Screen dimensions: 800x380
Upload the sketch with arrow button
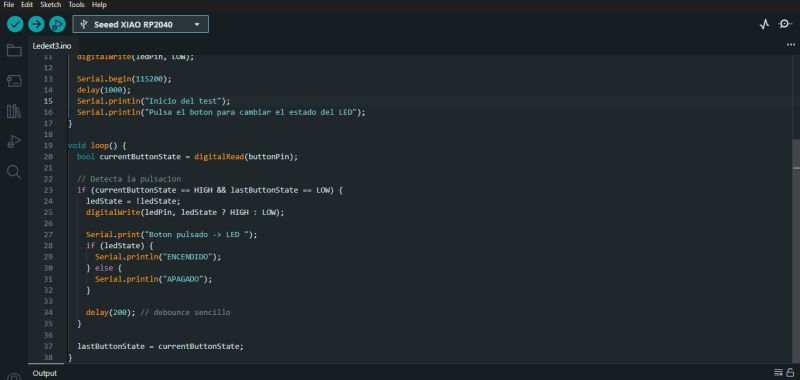[36, 24]
